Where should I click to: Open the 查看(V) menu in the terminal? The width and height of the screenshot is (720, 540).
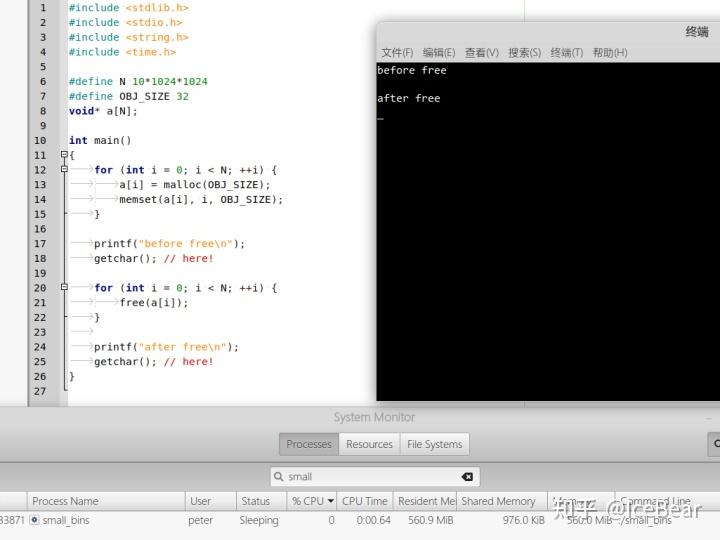click(482, 53)
